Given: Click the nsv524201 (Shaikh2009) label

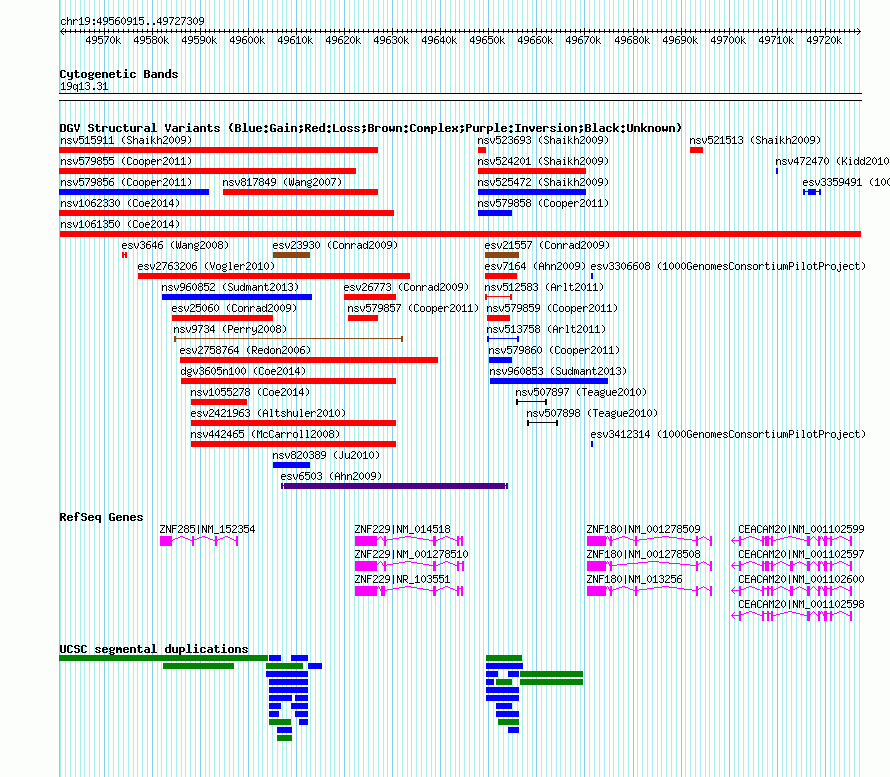Looking at the screenshot, I should [543, 161].
